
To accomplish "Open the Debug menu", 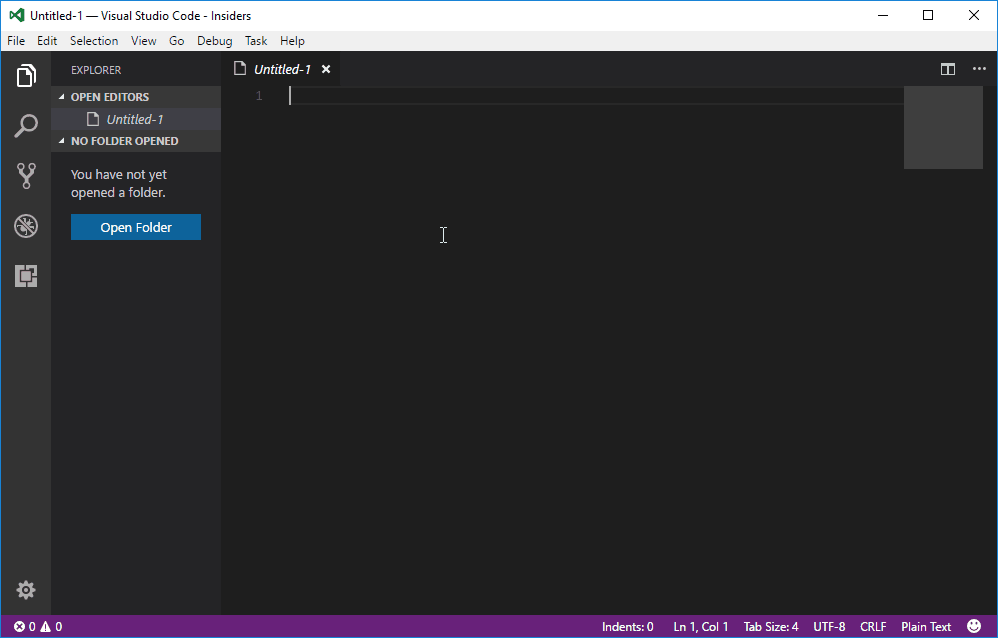I will point(214,41).
